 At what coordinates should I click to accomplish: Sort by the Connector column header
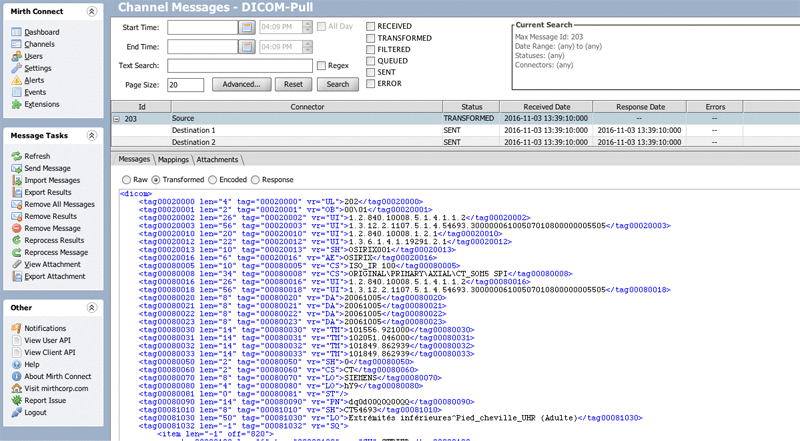[x=307, y=107]
